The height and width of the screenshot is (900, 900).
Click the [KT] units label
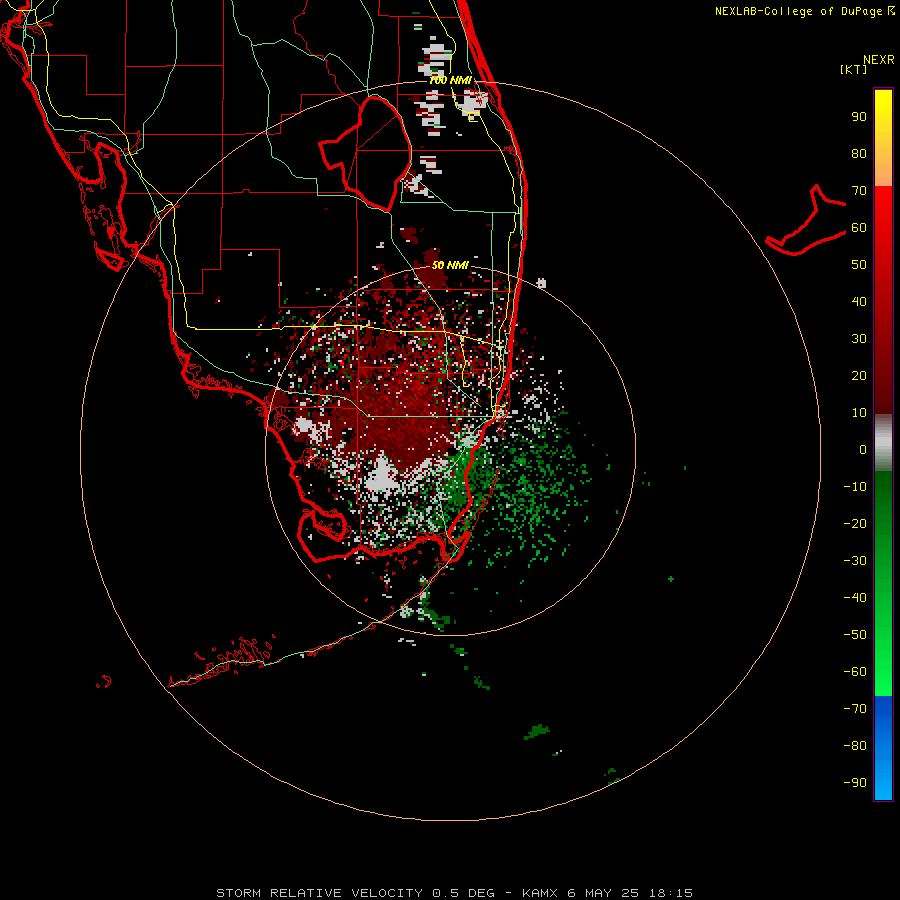coord(854,69)
